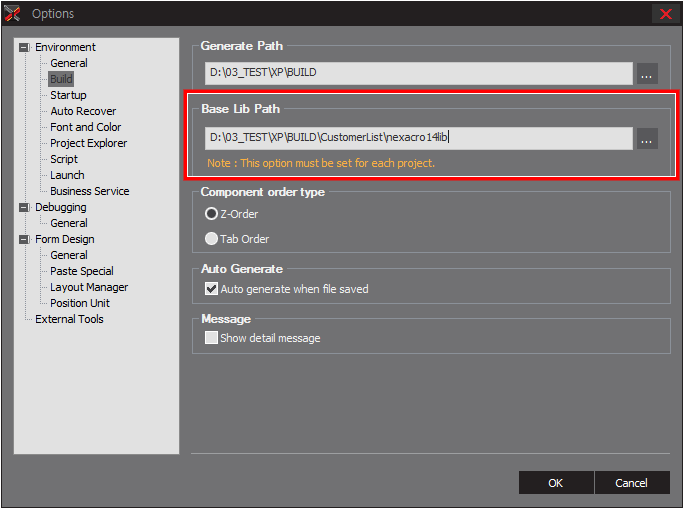
Task: Collapse the Environment tree node
Action: tap(25, 47)
